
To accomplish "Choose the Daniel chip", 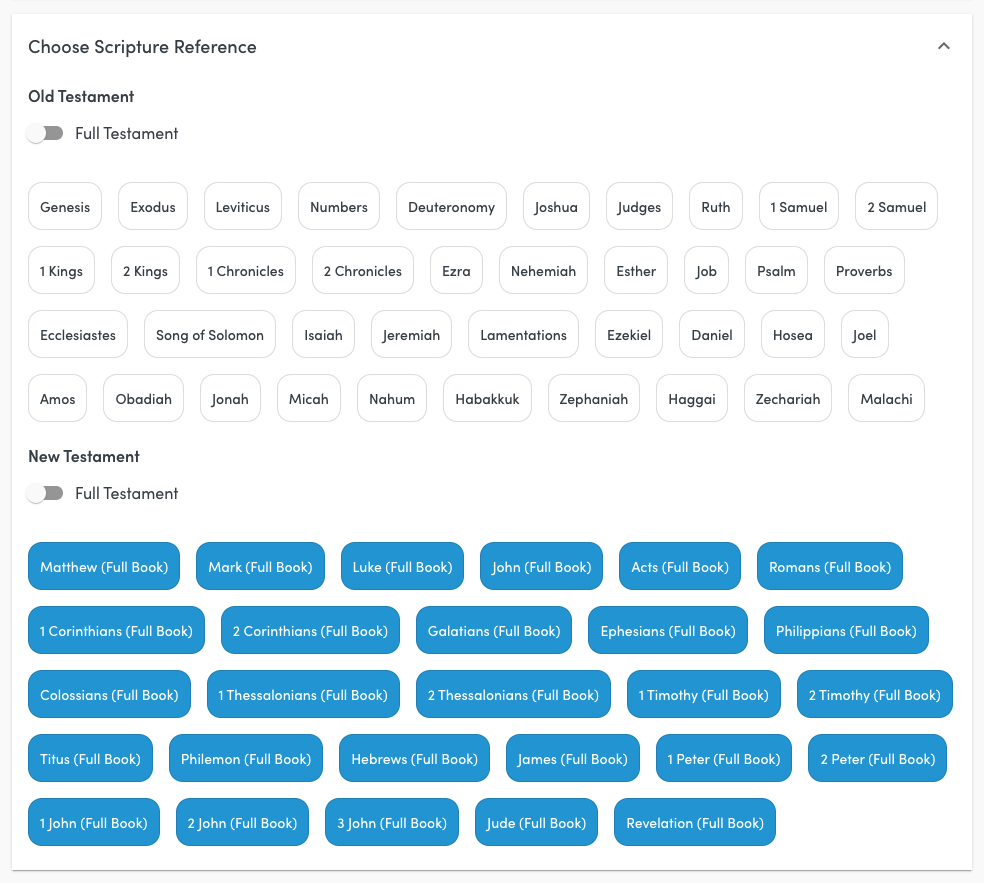I will pyautogui.click(x=712, y=334).
